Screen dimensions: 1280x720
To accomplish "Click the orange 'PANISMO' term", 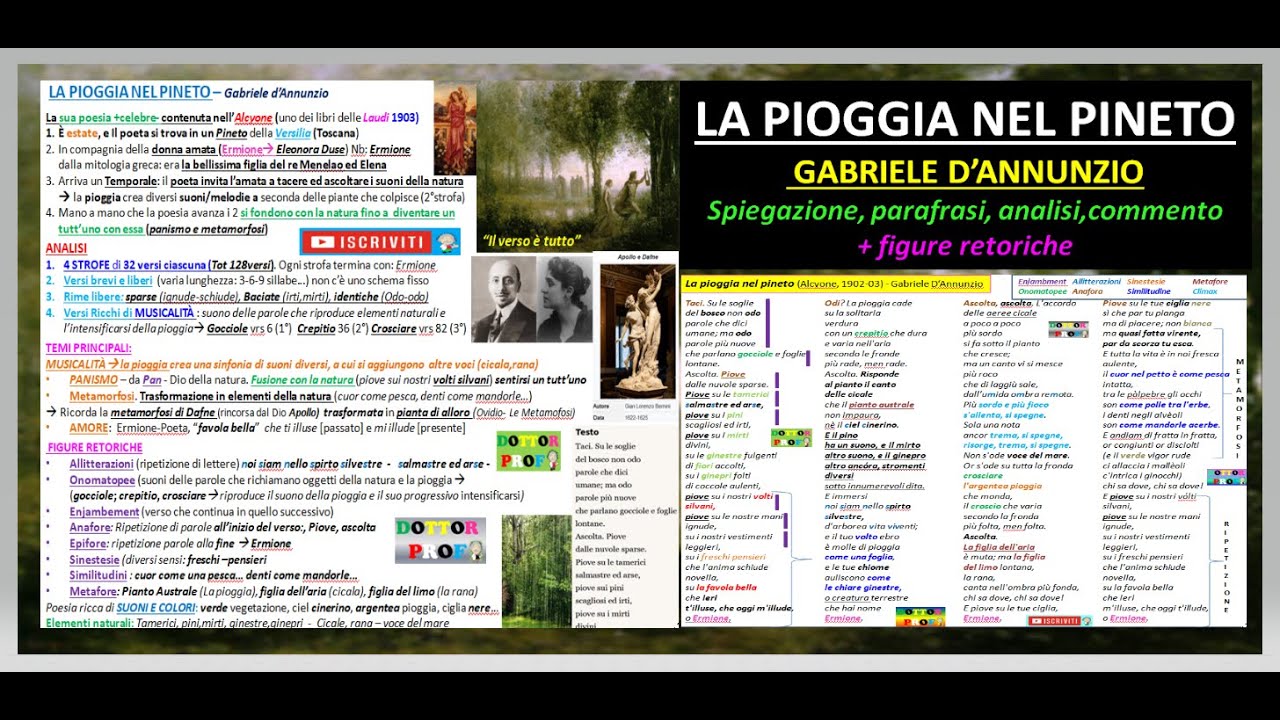I will [x=93, y=380].
